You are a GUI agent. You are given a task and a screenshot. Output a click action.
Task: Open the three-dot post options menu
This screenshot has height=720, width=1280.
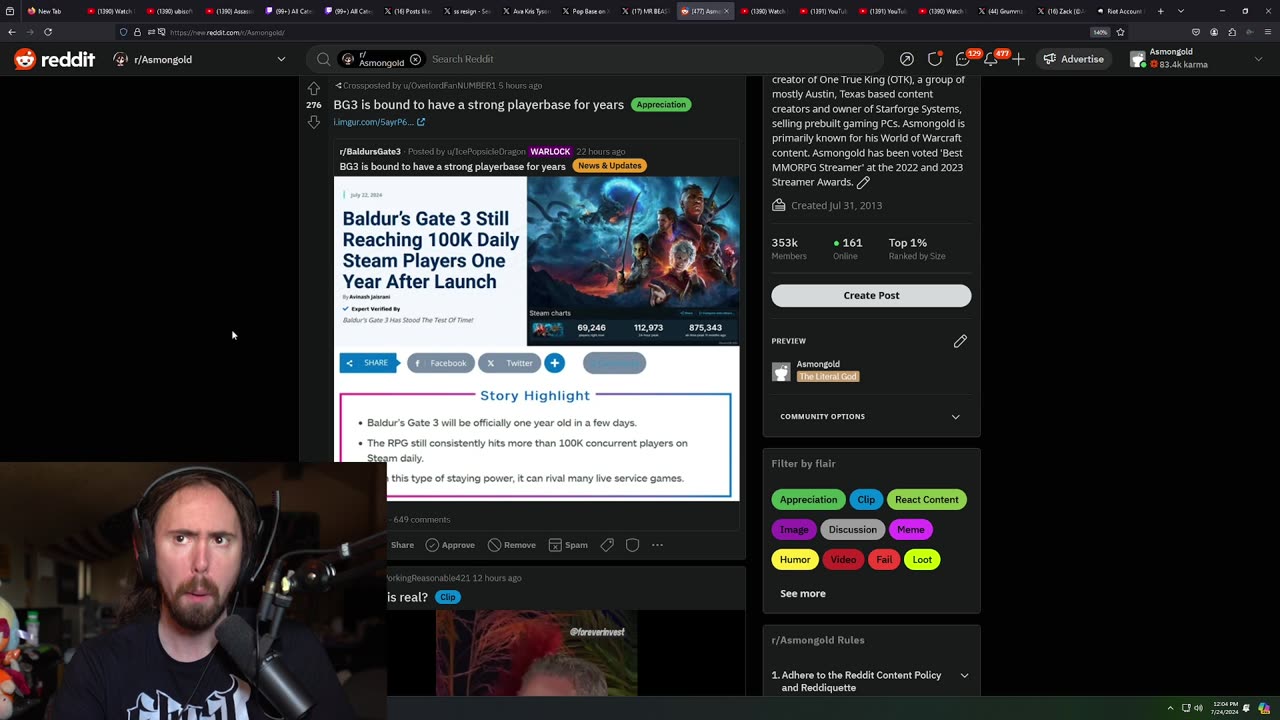[657, 545]
